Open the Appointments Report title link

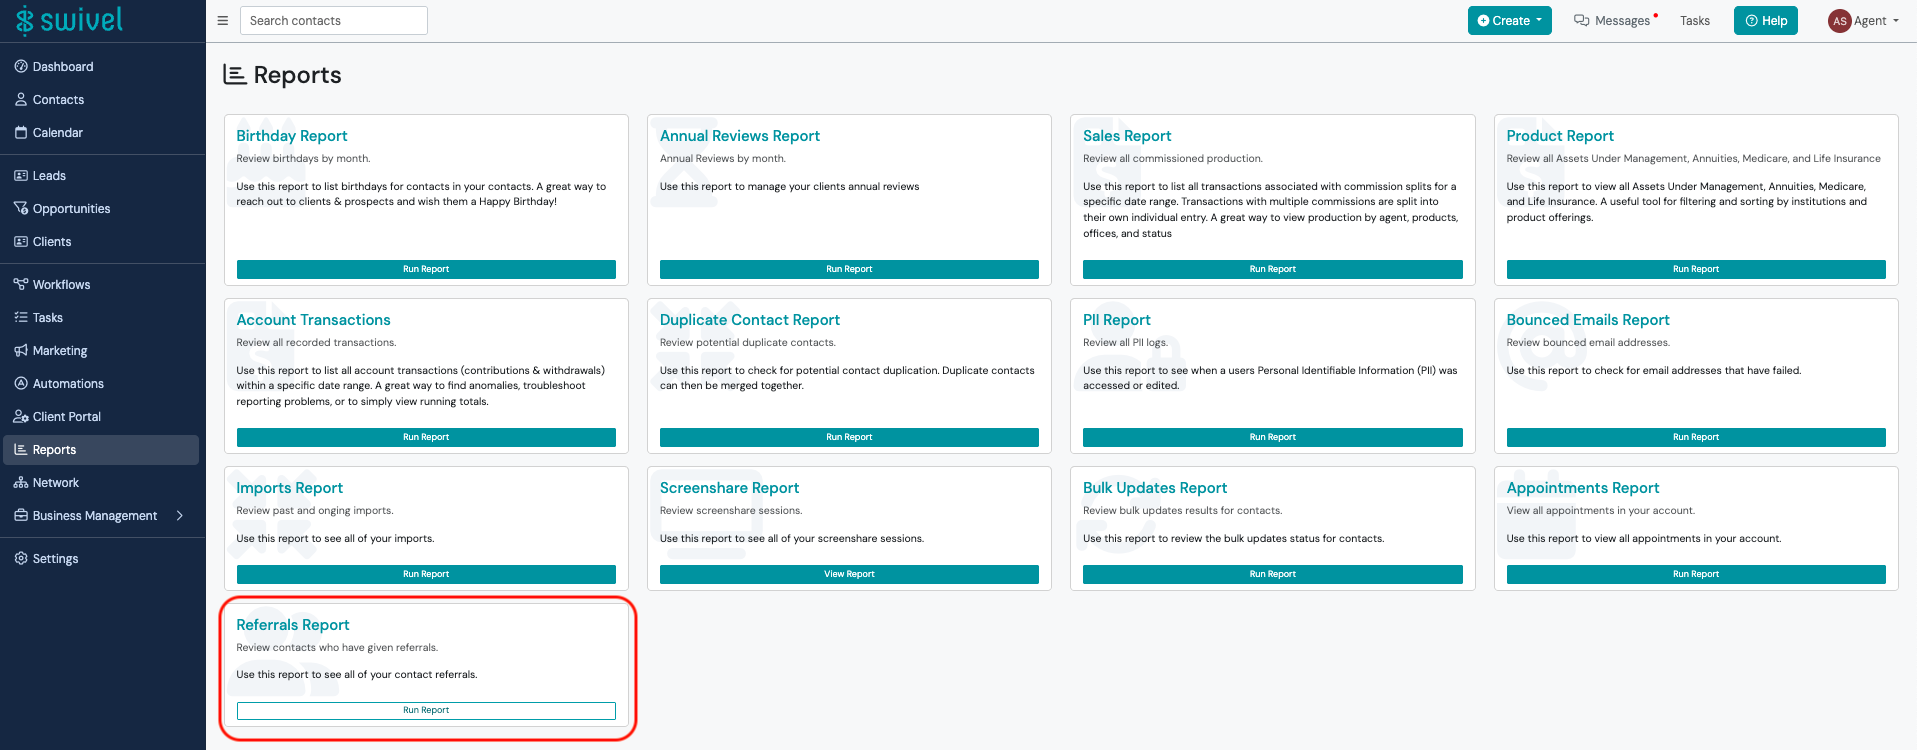click(x=1583, y=488)
